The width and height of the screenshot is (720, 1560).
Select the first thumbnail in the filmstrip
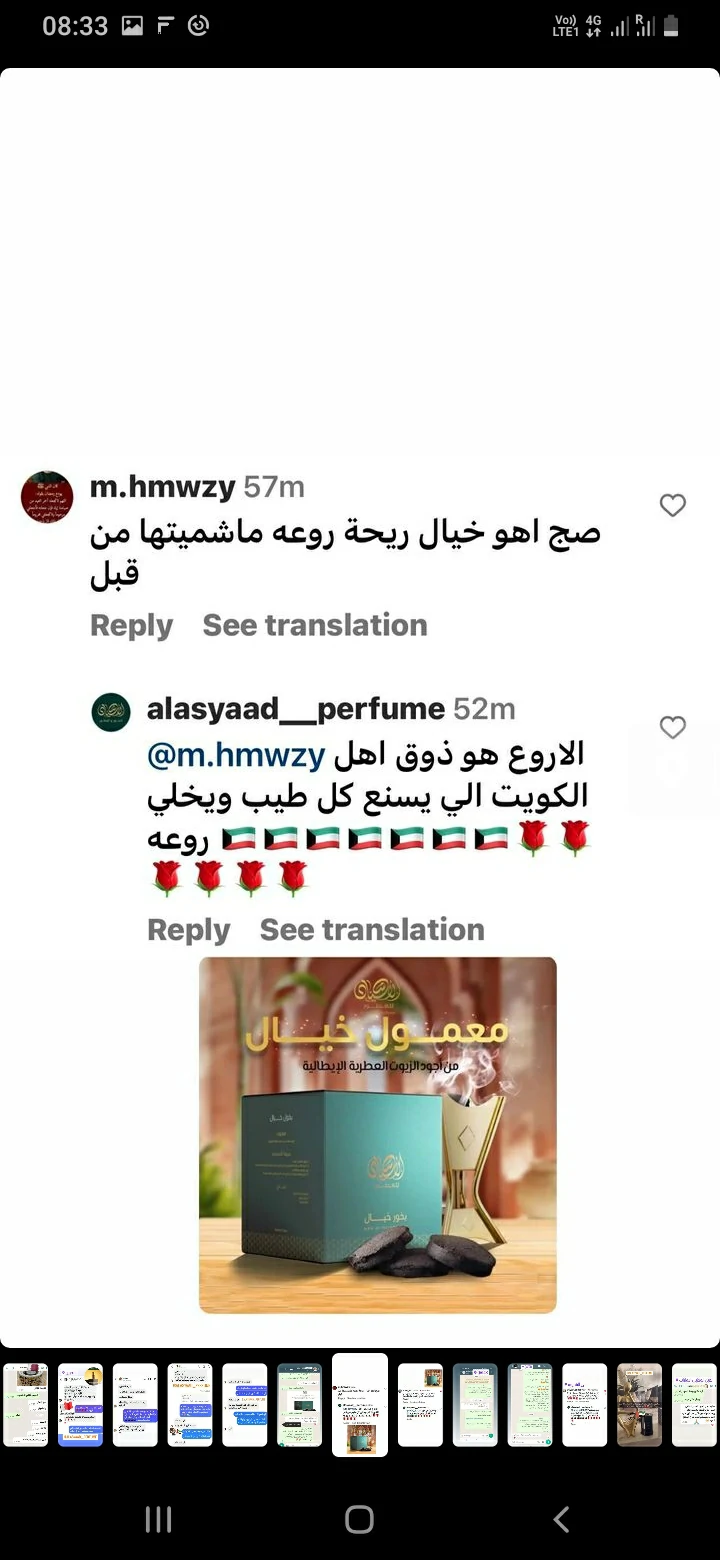tap(25, 1405)
